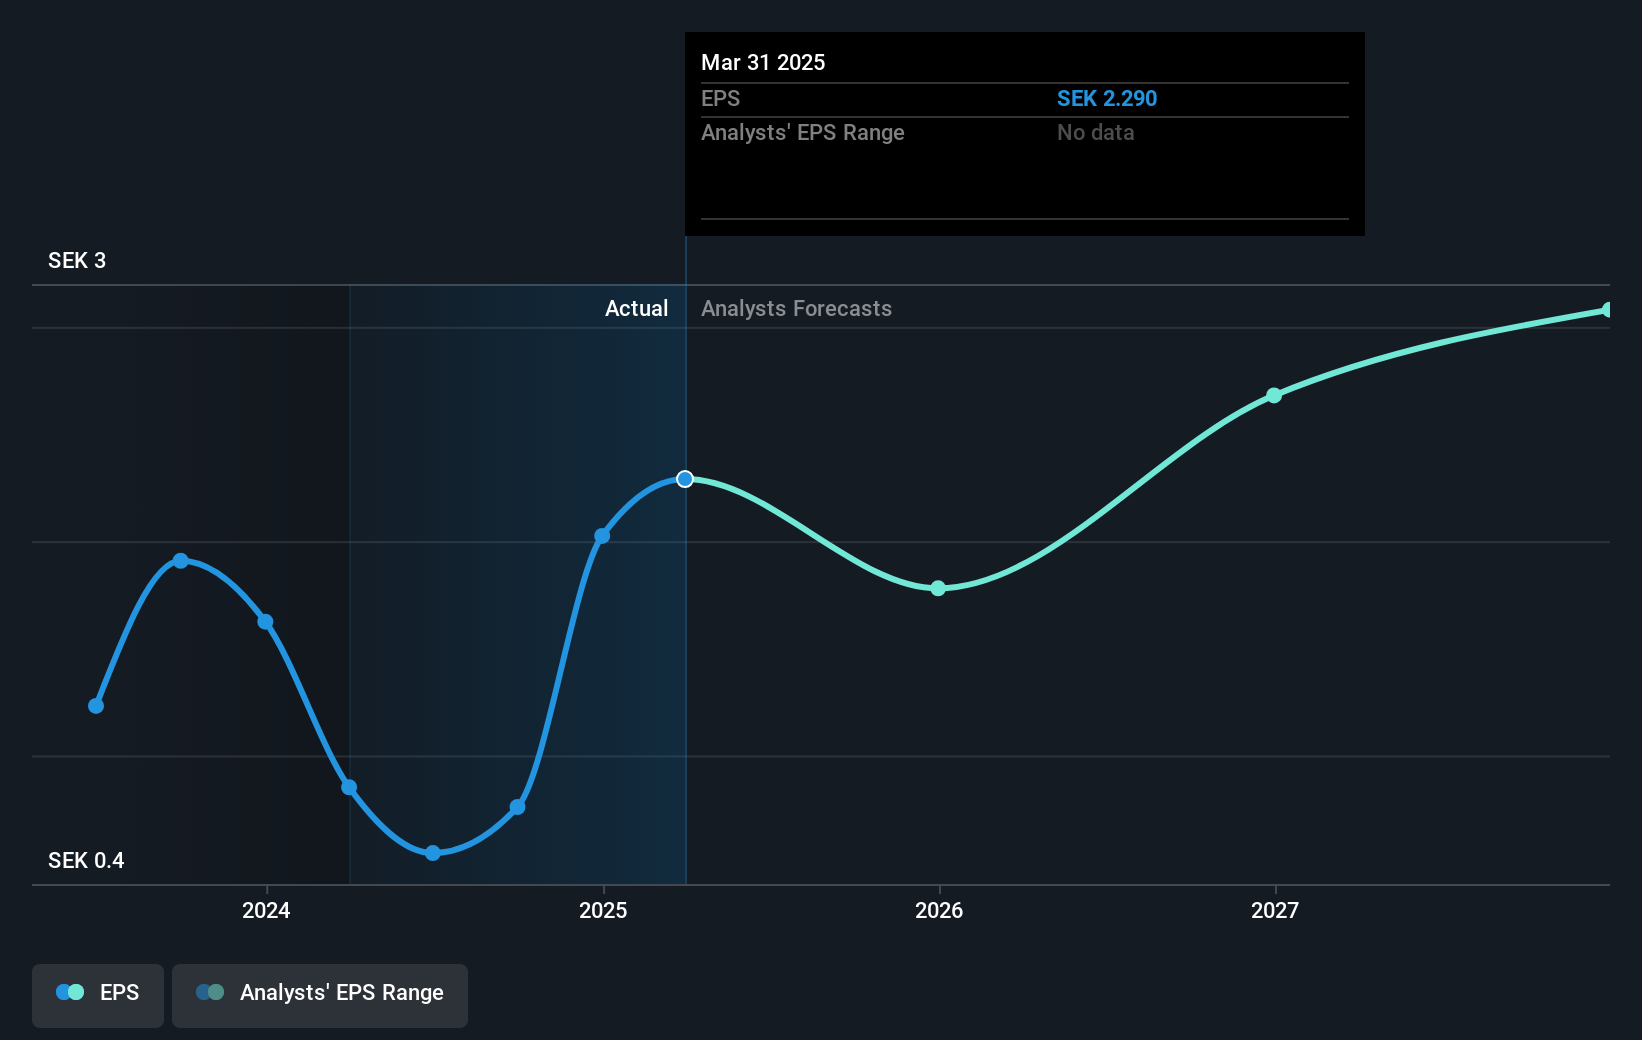Click the 'SEK 3' axis label
Screen dimensions: 1642x1040
point(77,261)
